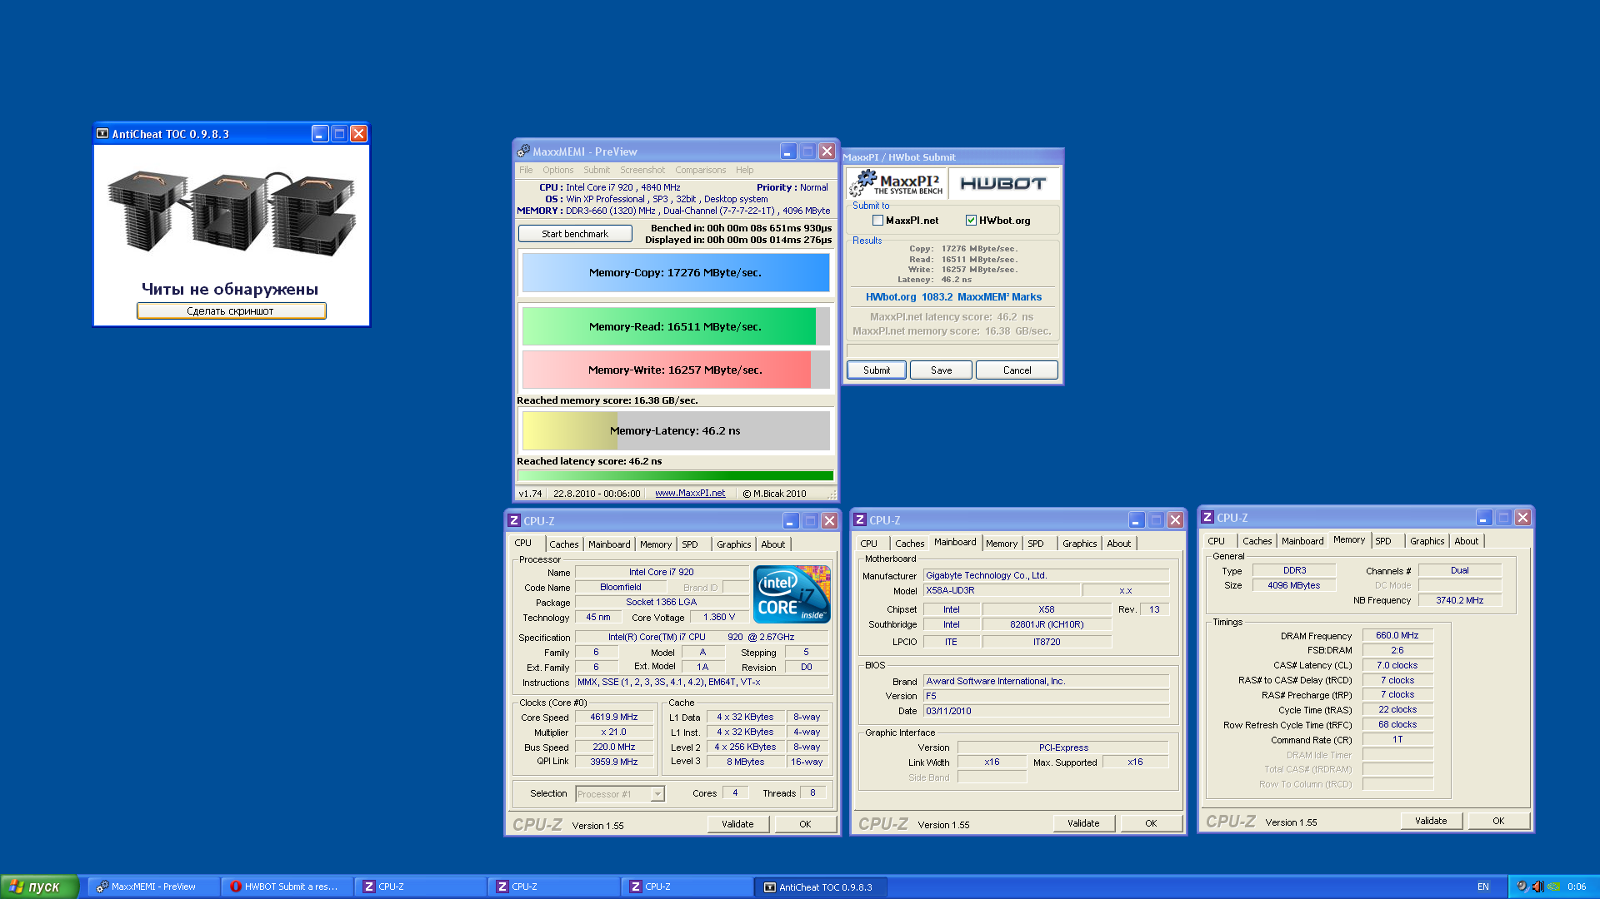Click Save in the HWbot Submit dialog

tap(941, 370)
